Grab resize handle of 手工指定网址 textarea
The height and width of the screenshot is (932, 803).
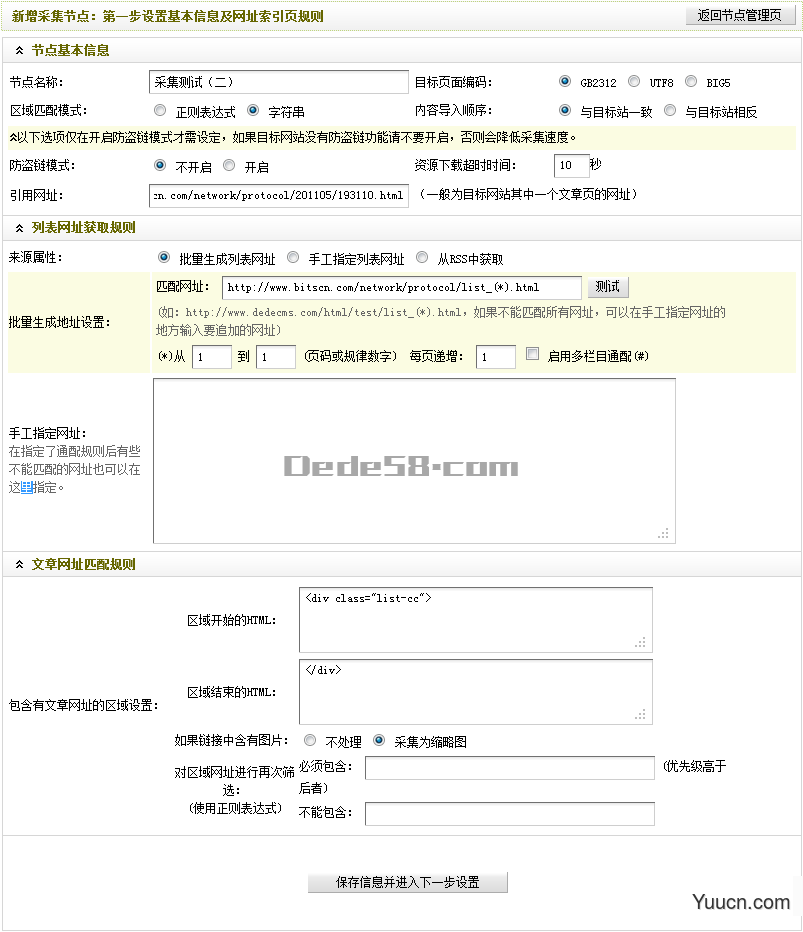point(663,533)
